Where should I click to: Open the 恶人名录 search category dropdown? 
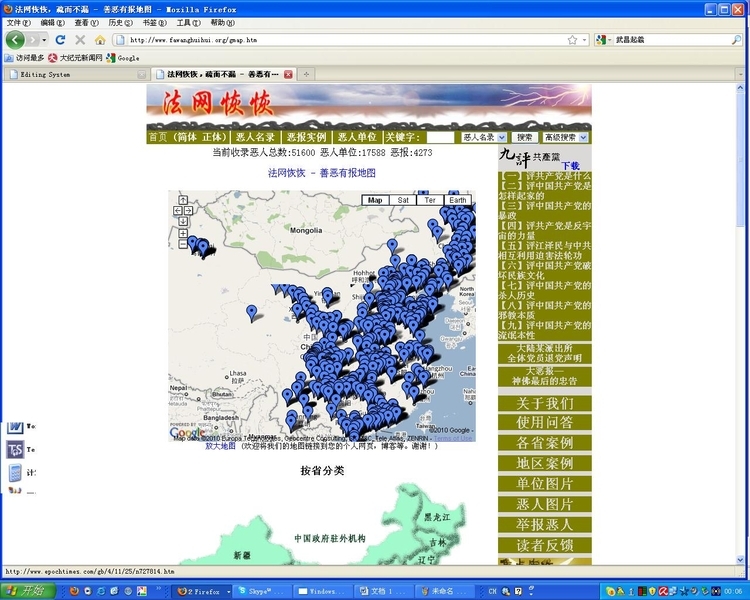[x=484, y=137]
